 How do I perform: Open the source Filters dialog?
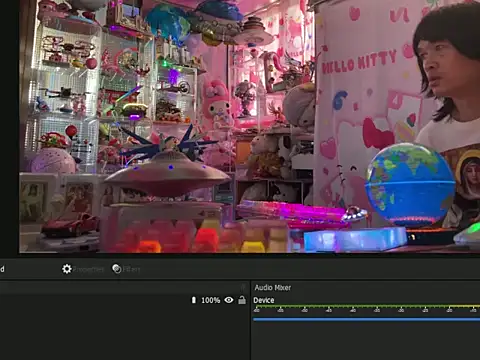[x=126, y=269]
